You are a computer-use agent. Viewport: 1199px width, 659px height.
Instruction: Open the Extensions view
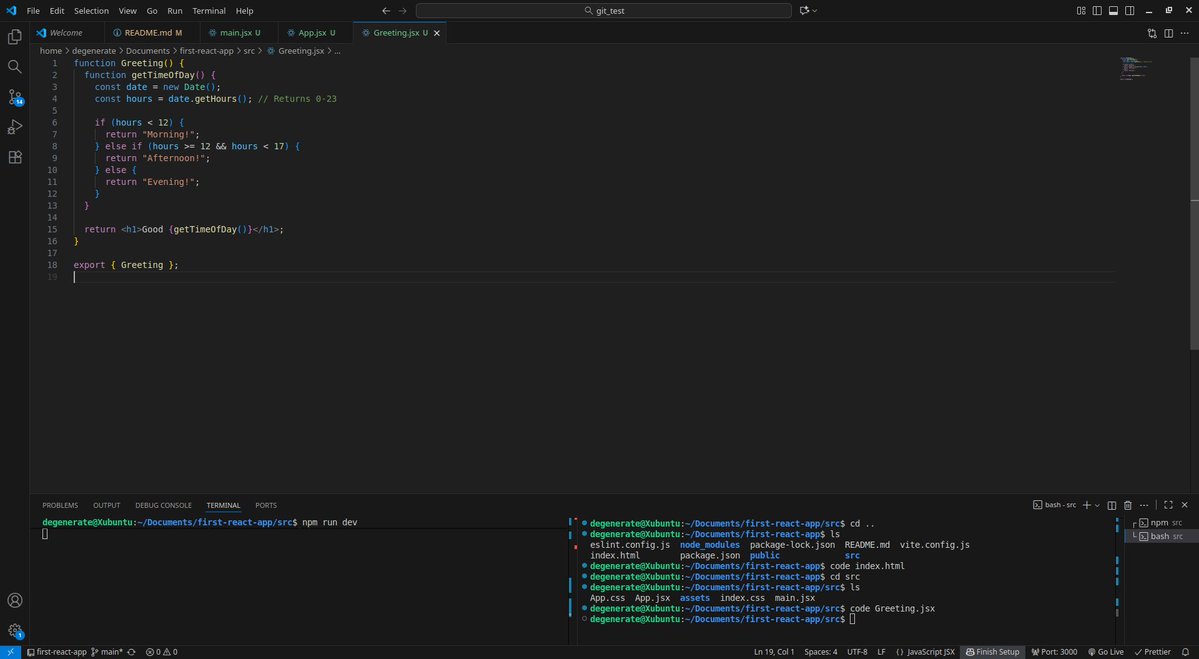click(15, 157)
